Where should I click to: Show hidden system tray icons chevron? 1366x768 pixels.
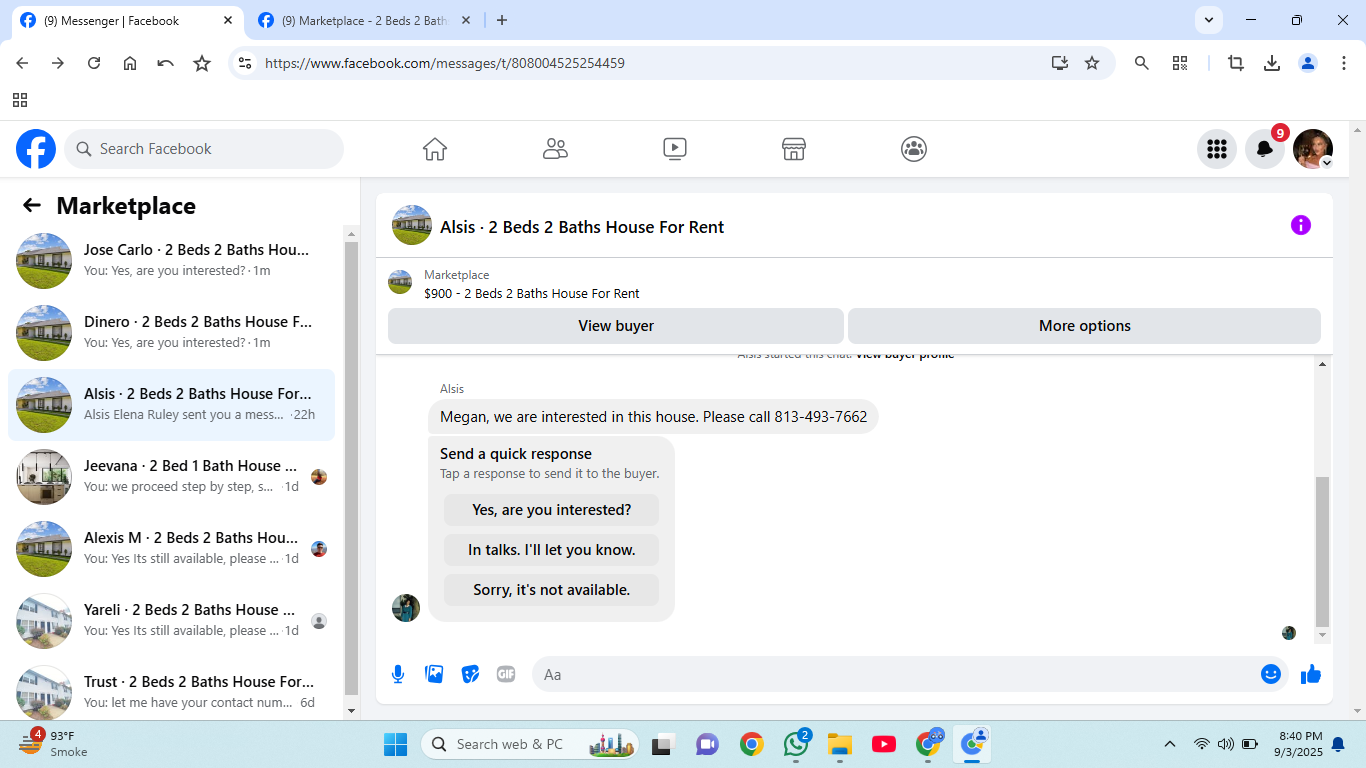[1170, 744]
